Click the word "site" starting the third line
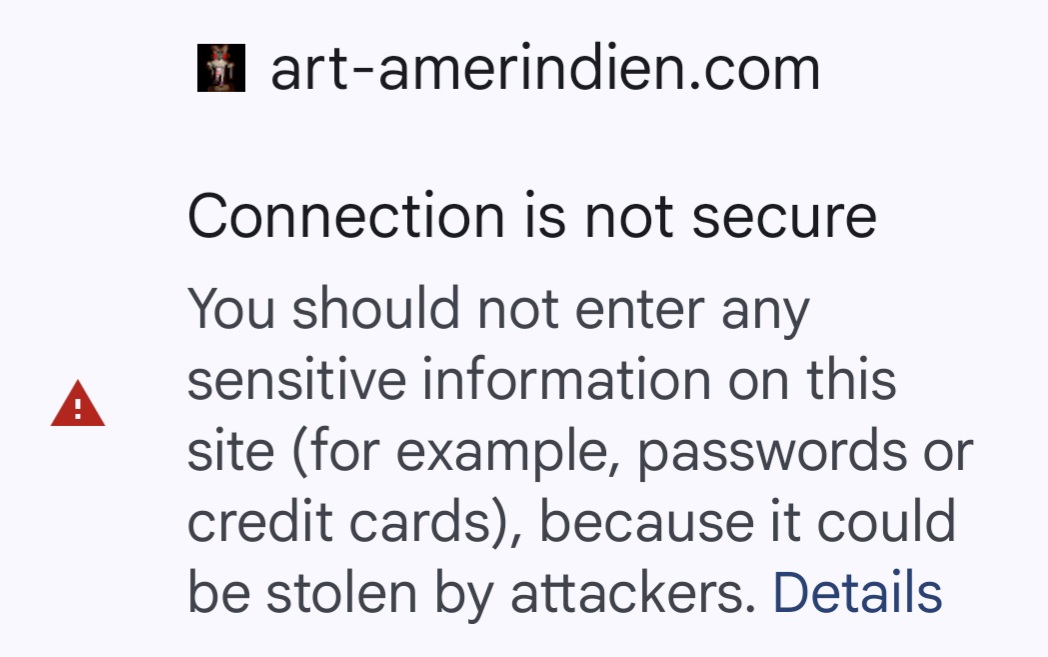The image size is (1048, 657). click(x=222, y=452)
